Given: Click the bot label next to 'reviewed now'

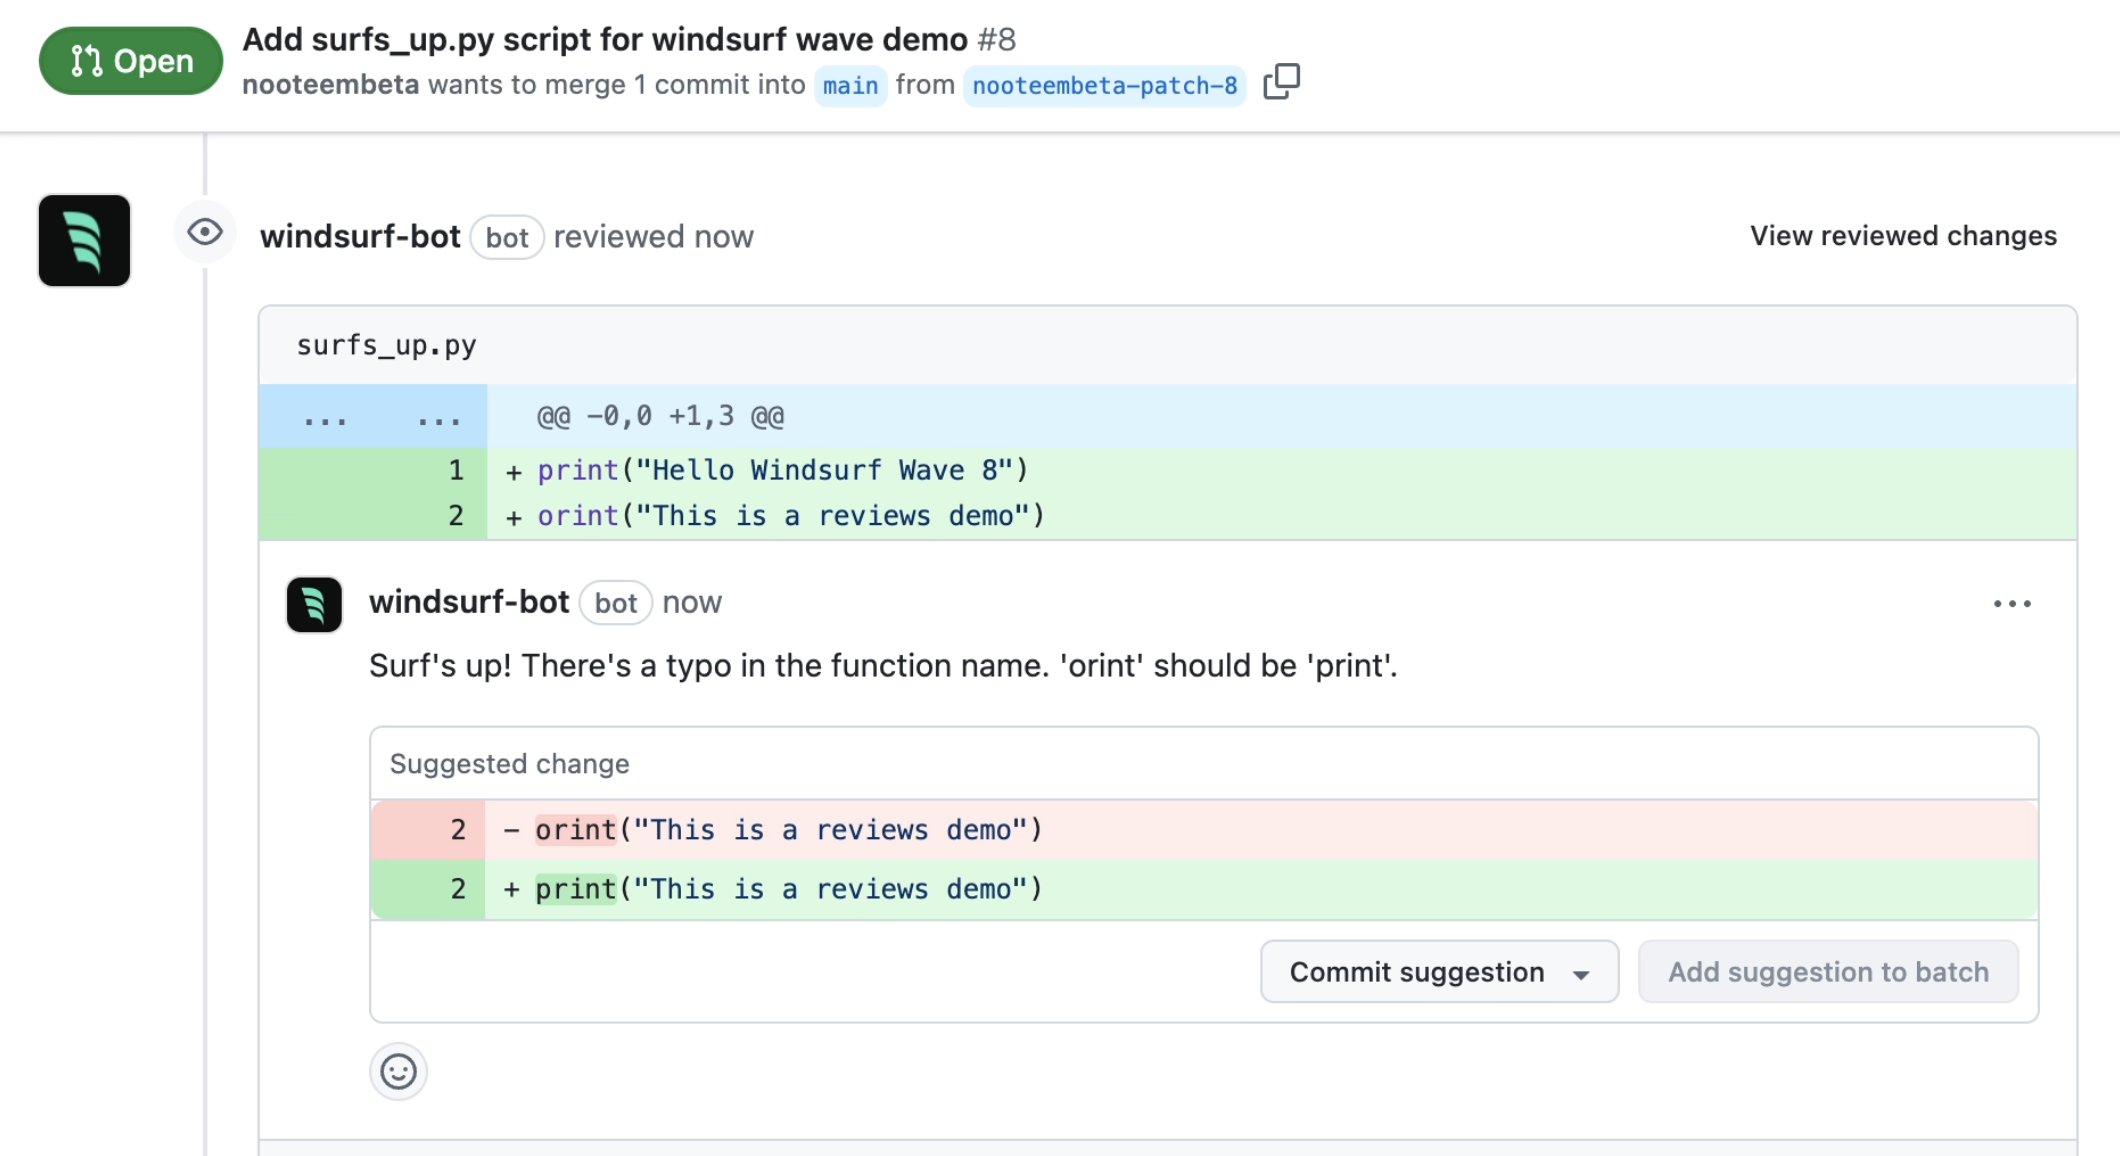Looking at the screenshot, I should point(507,237).
